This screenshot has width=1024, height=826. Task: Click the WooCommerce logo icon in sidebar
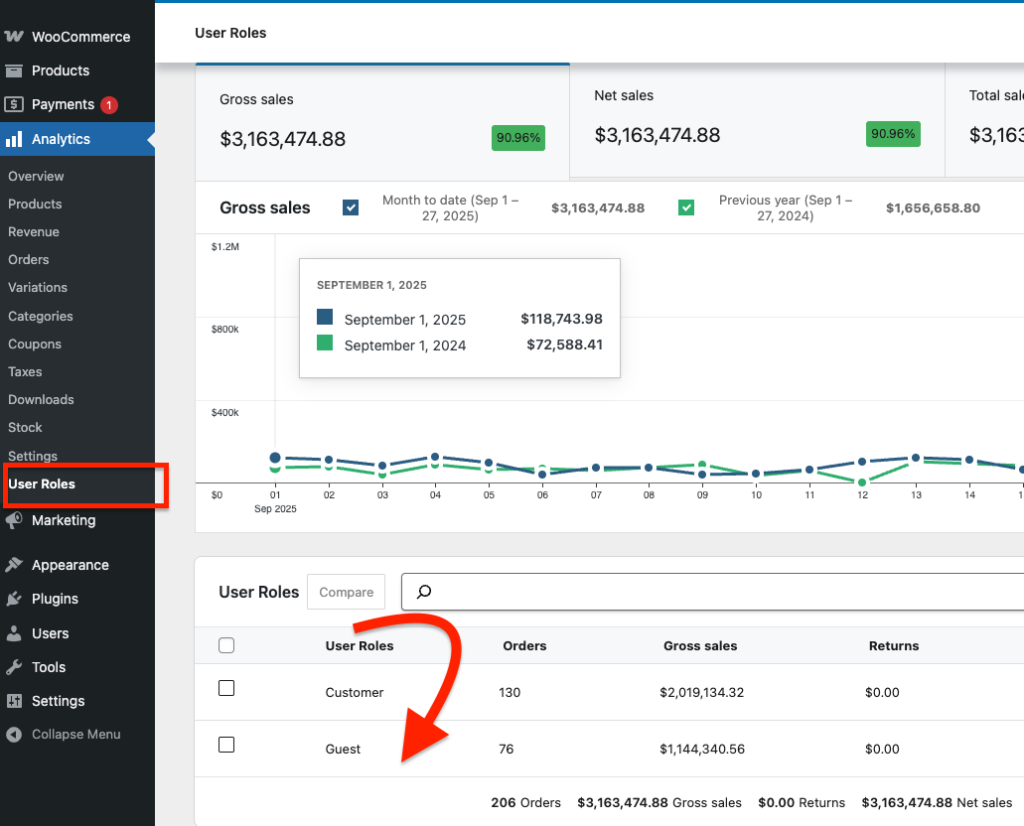[14, 37]
